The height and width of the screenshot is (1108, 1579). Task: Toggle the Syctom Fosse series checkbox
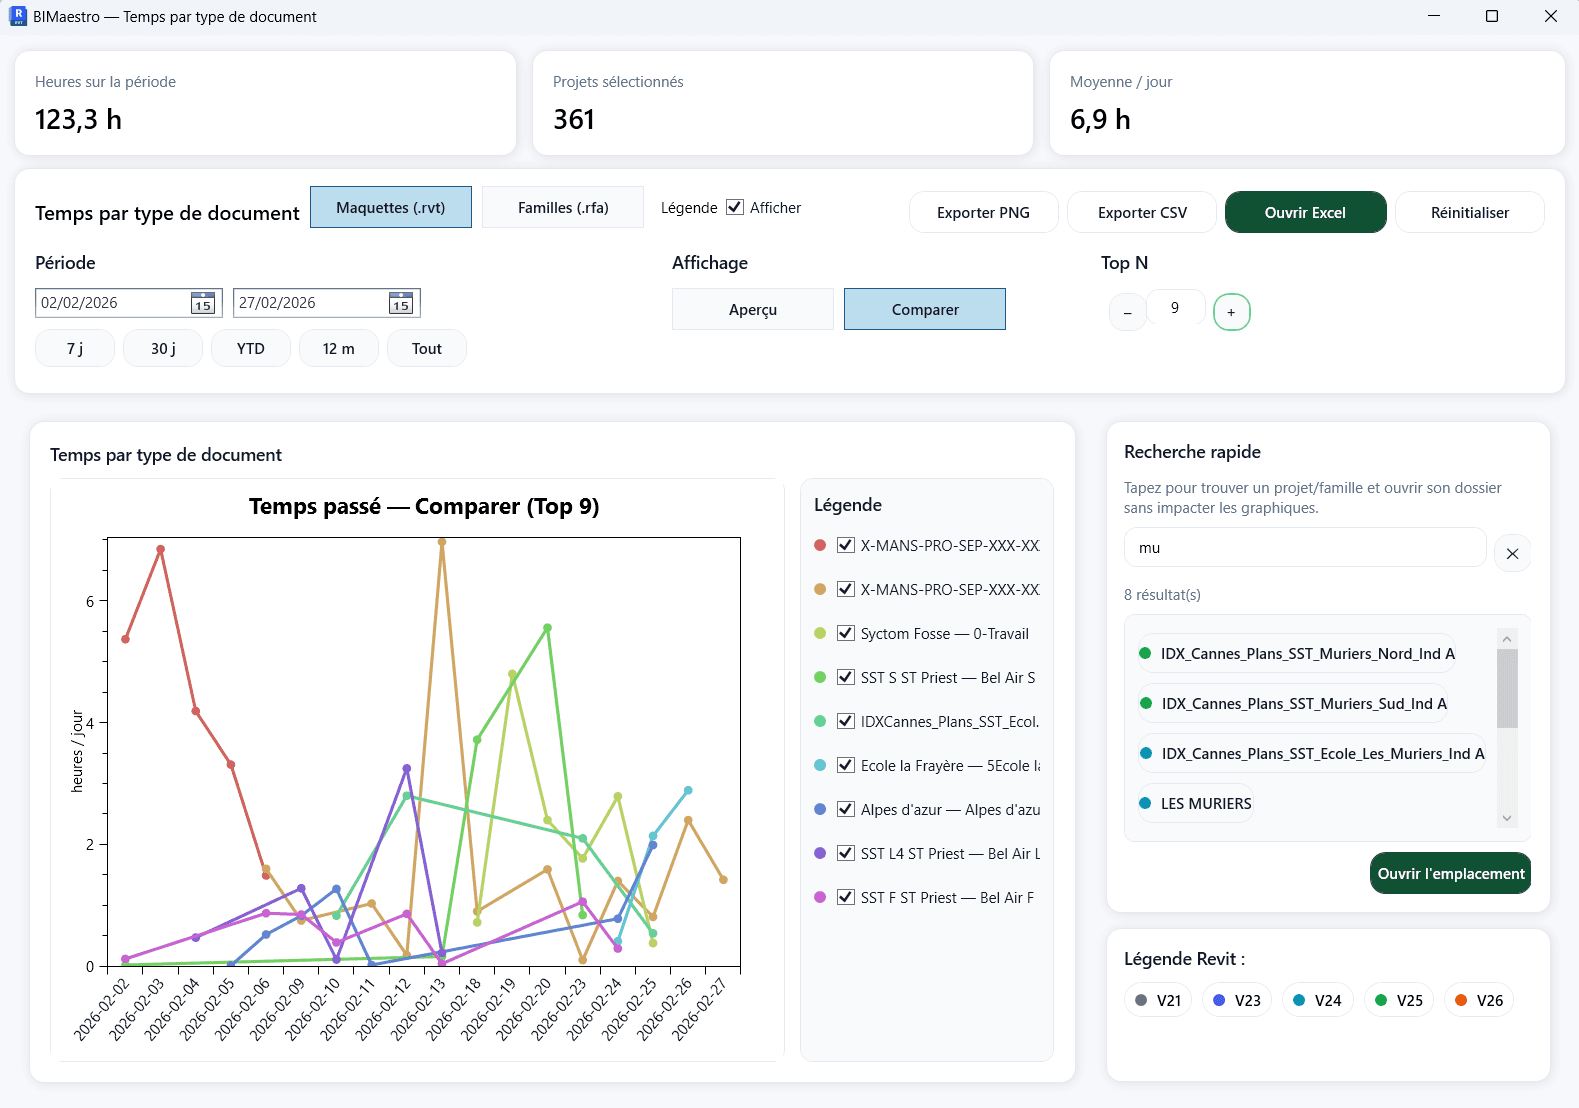pos(845,633)
